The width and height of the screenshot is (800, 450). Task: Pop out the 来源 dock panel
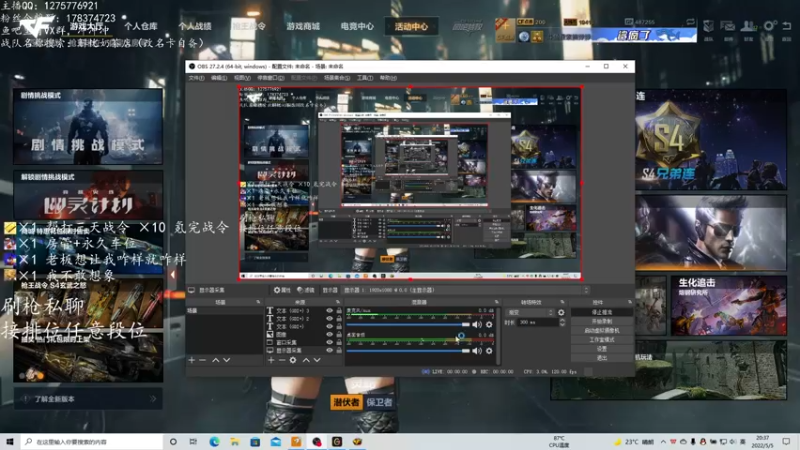click(x=338, y=302)
